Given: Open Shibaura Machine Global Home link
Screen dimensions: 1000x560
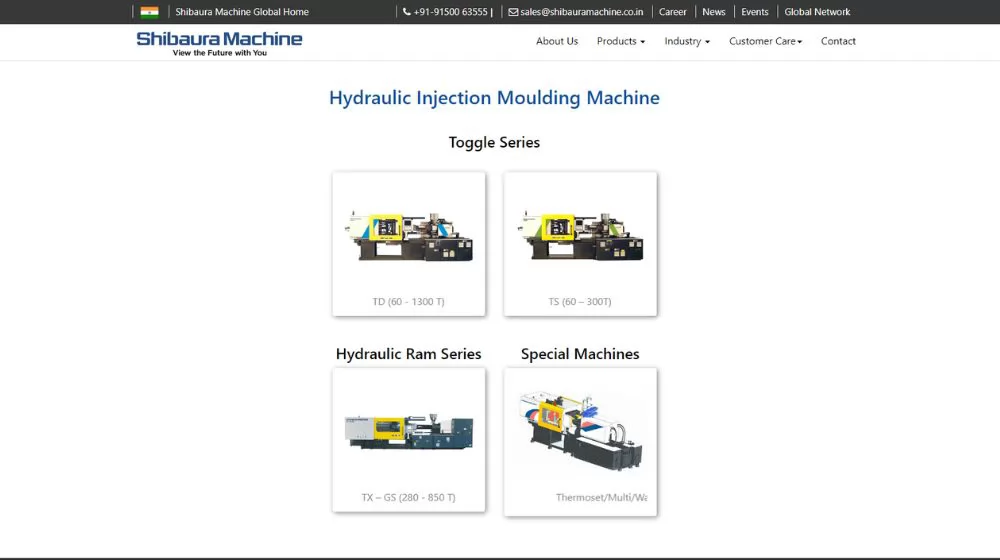Looking at the screenshot, I should [242, 11].
